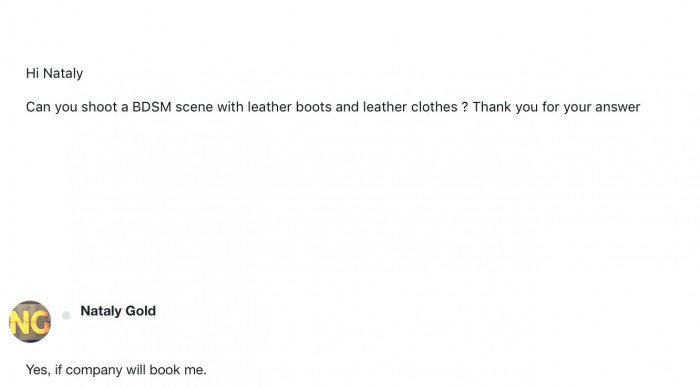Viewport: 700px width, 388px height.
Task: Click the word 'answer' ending the message
Action: (618, 108)
